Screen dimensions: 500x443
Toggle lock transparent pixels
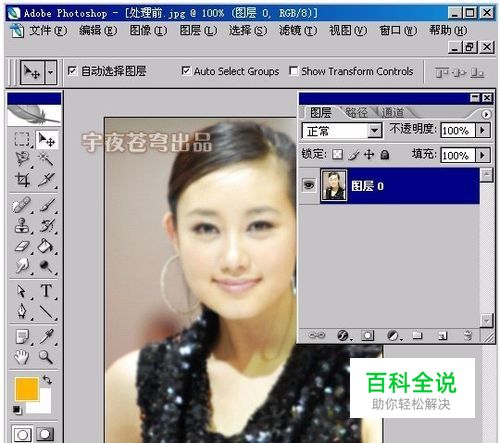click(337, 155)
